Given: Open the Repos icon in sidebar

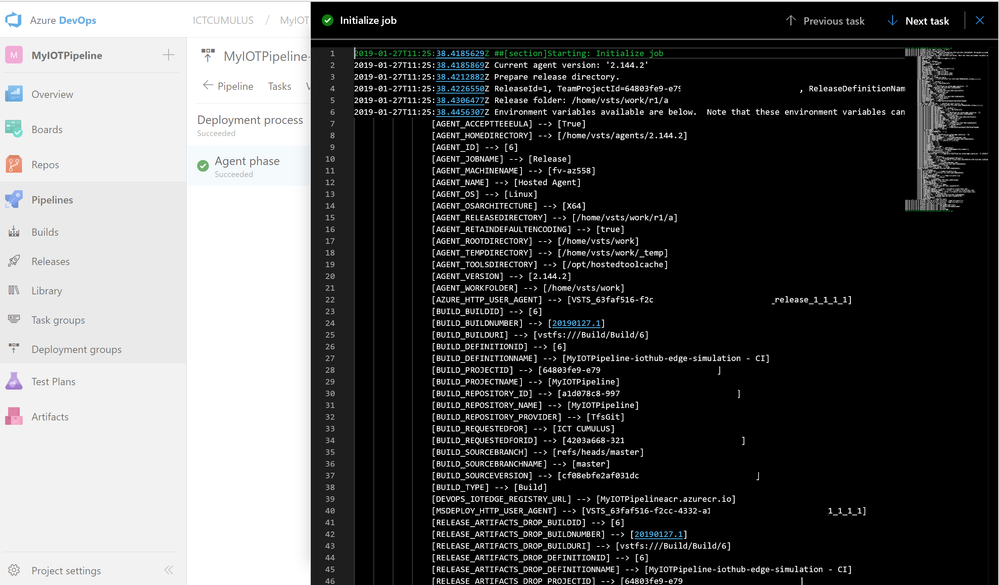Looking at the screenshot, I should 14,164.
